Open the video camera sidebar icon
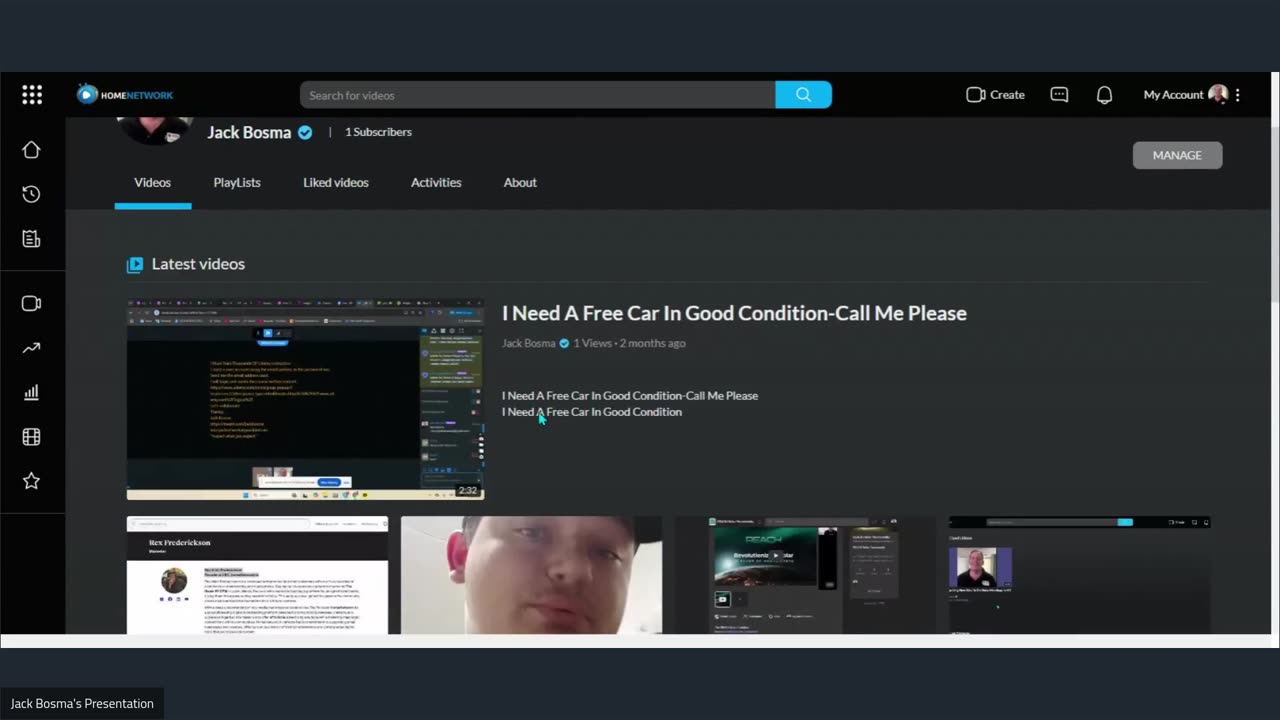 [31, 304]
